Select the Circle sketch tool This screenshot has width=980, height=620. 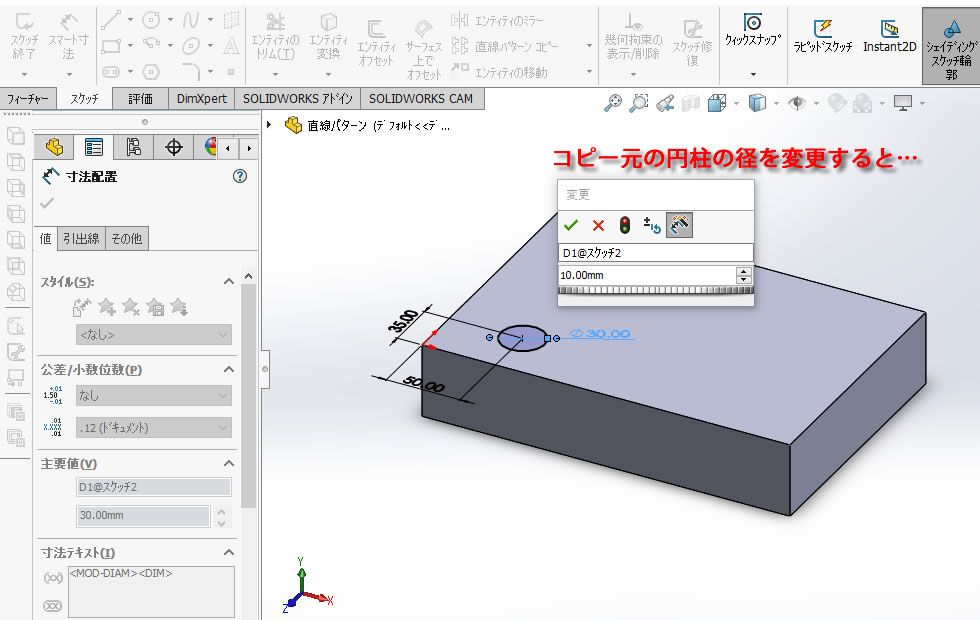[x=151, y=20]
